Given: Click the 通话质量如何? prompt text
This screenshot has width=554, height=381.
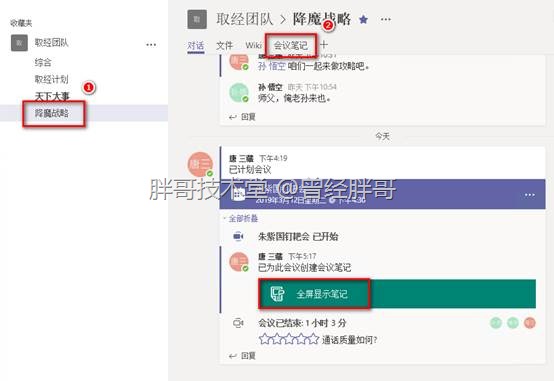Looking at the screenshot, I should [x=350, y=340].
